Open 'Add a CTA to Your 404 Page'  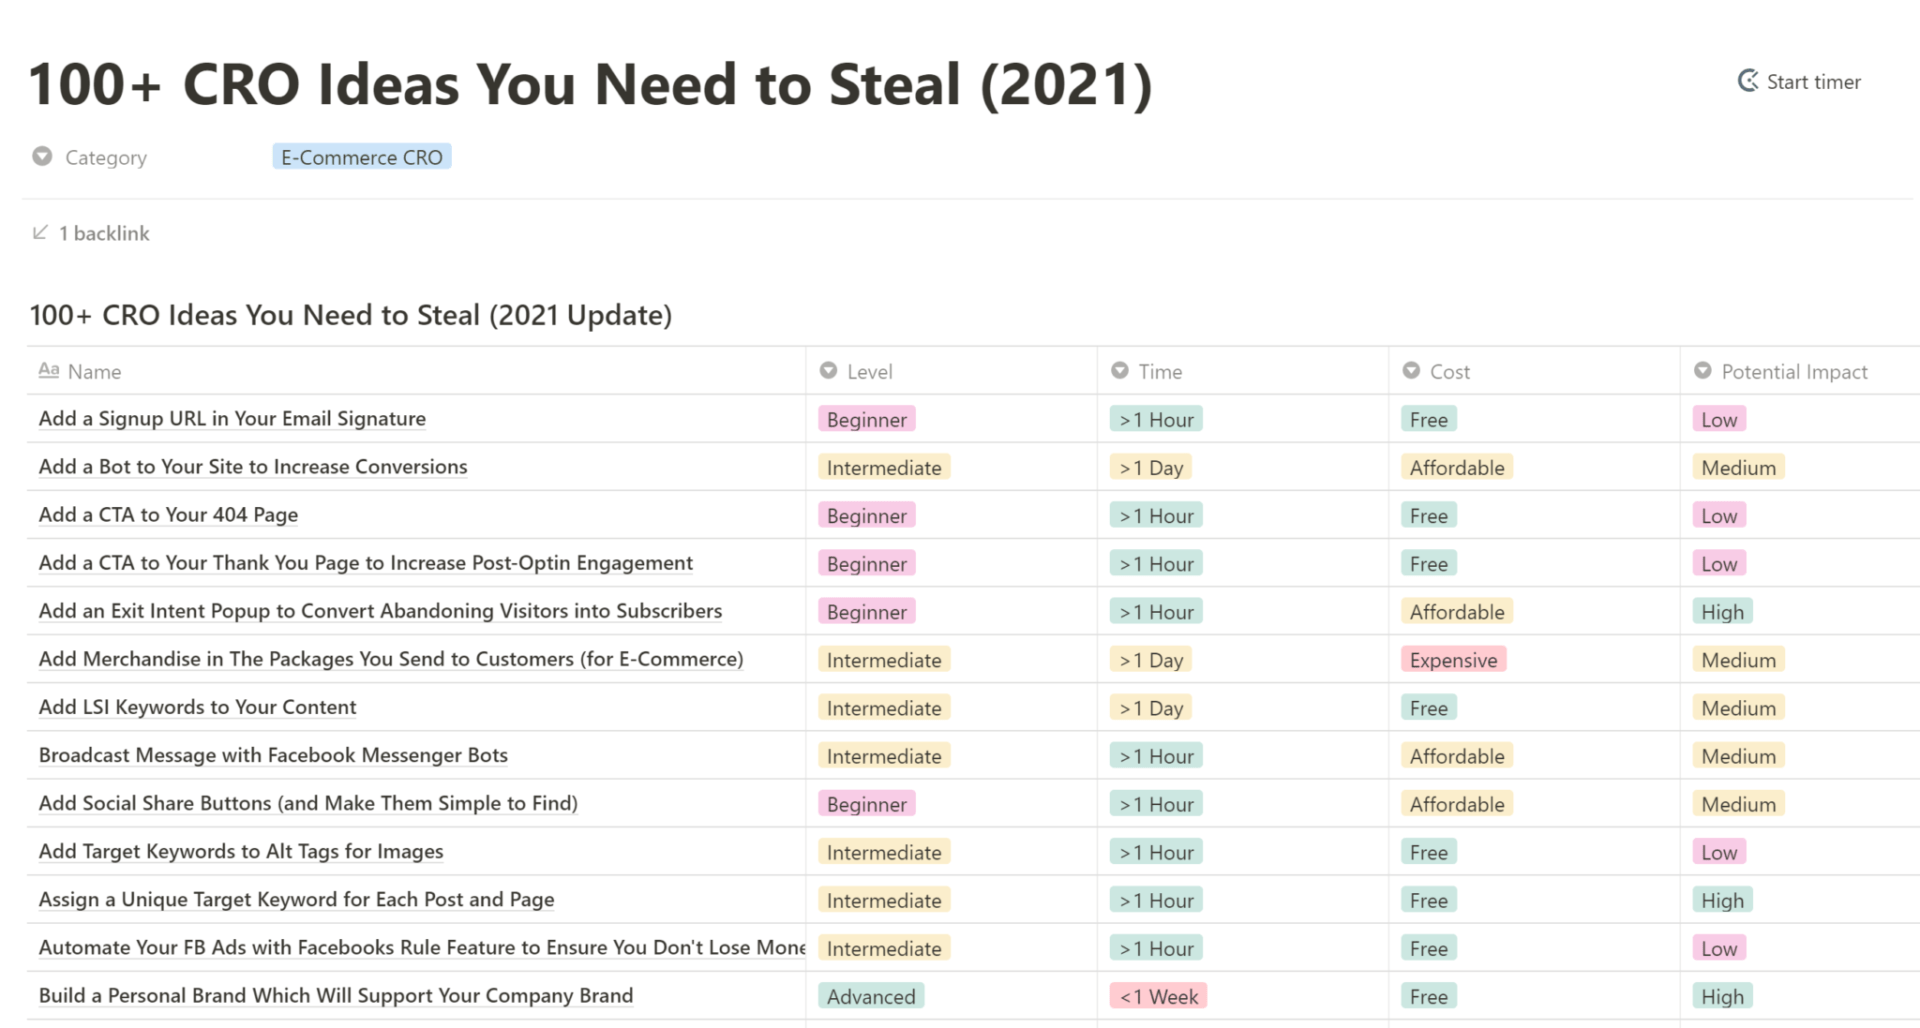click(x=168, y=514)
